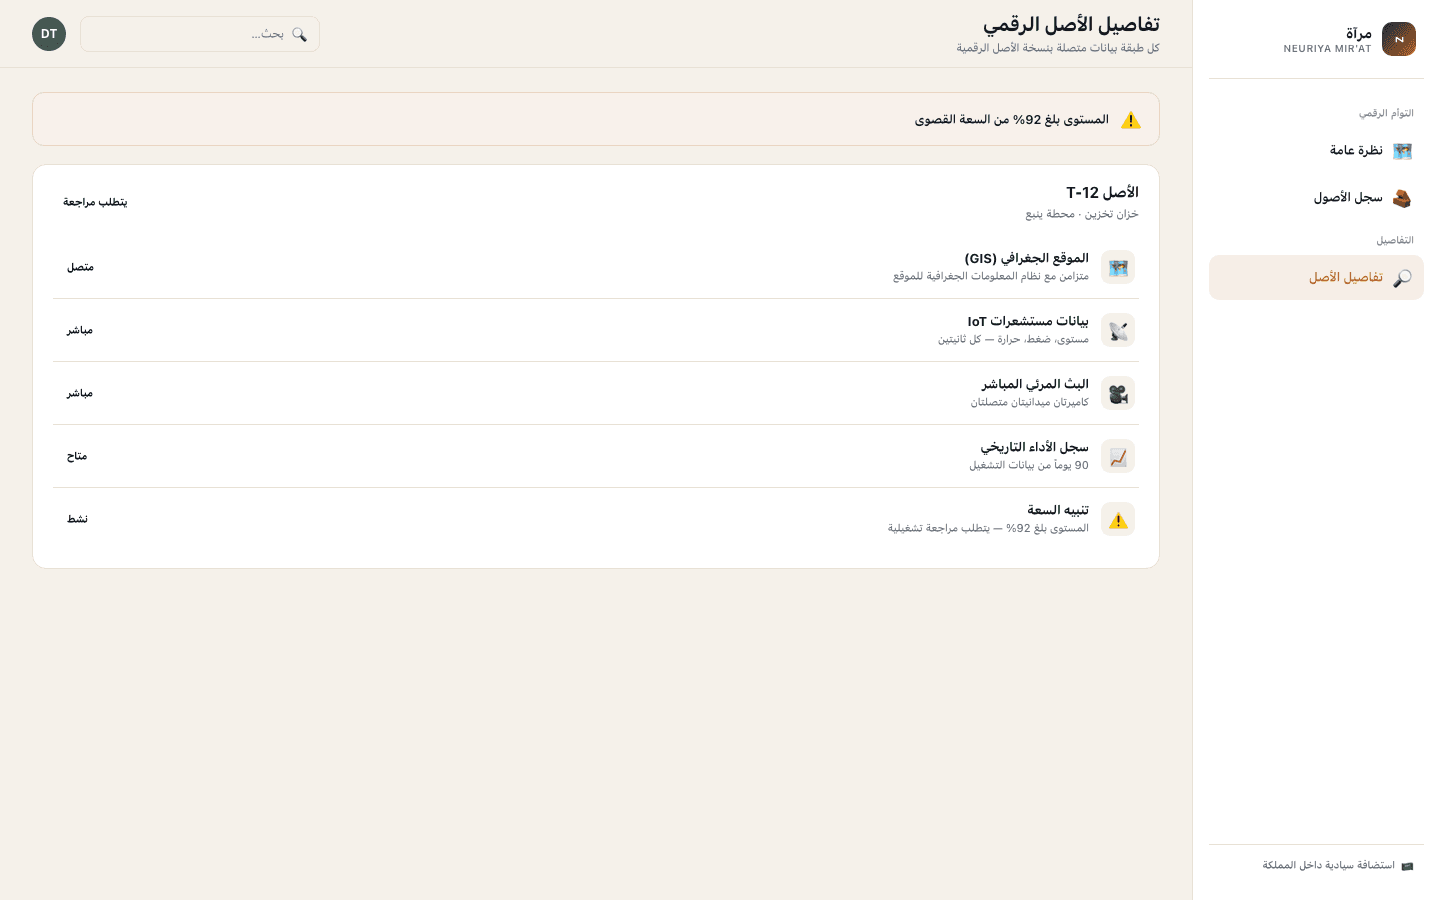Viewport: 1440px width, 900px height.
Task: Click the icon beside سجل الأصول
Action: [x=1402, y=198]
